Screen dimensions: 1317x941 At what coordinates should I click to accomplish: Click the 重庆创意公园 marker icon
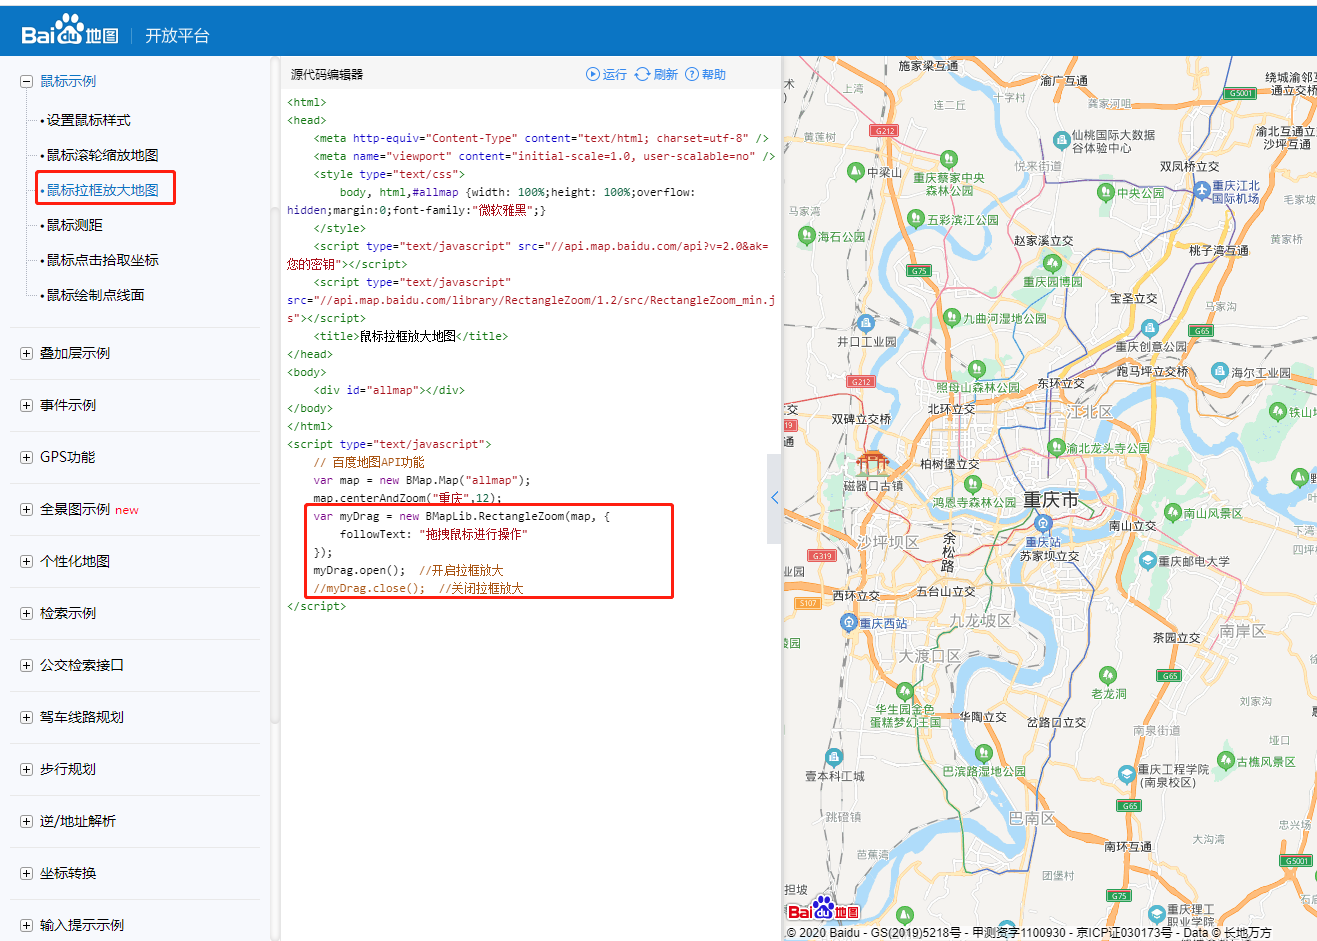click(1149, 328)
